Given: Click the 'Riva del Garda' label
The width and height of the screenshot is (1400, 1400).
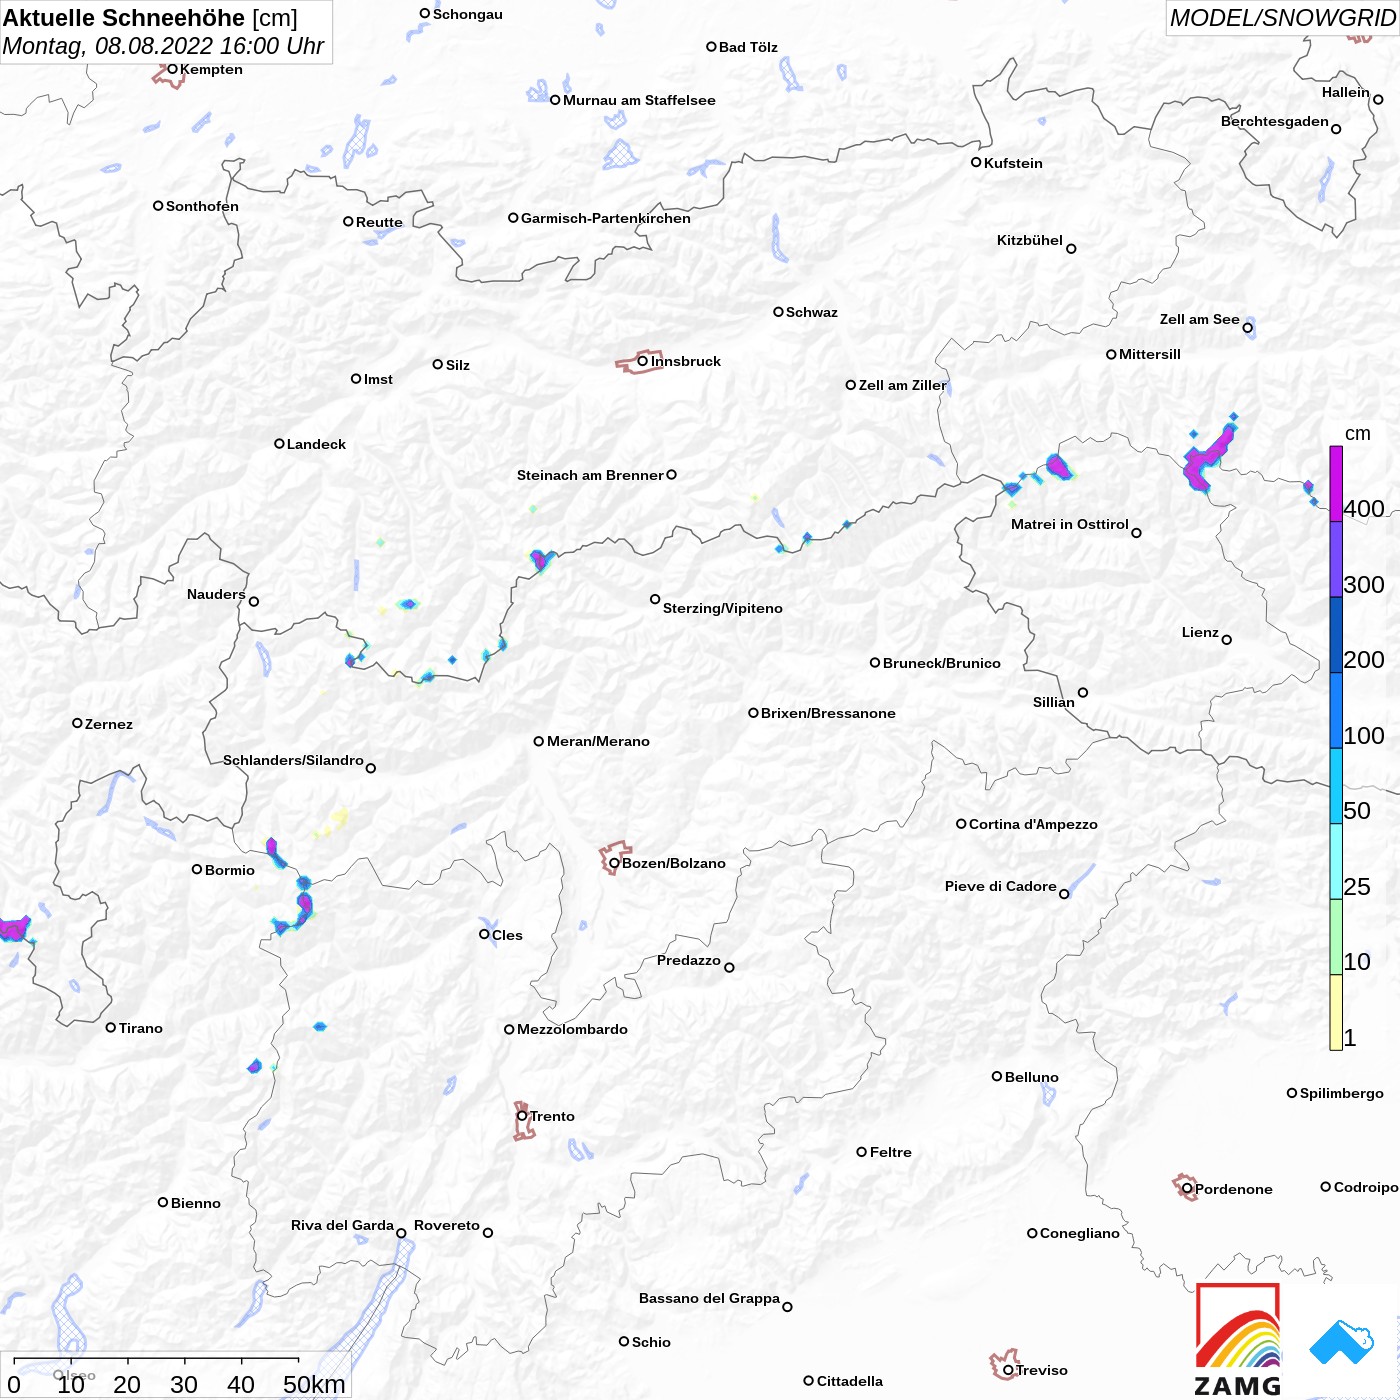Looking at the screenshot, I should [x=342, y=1225].
